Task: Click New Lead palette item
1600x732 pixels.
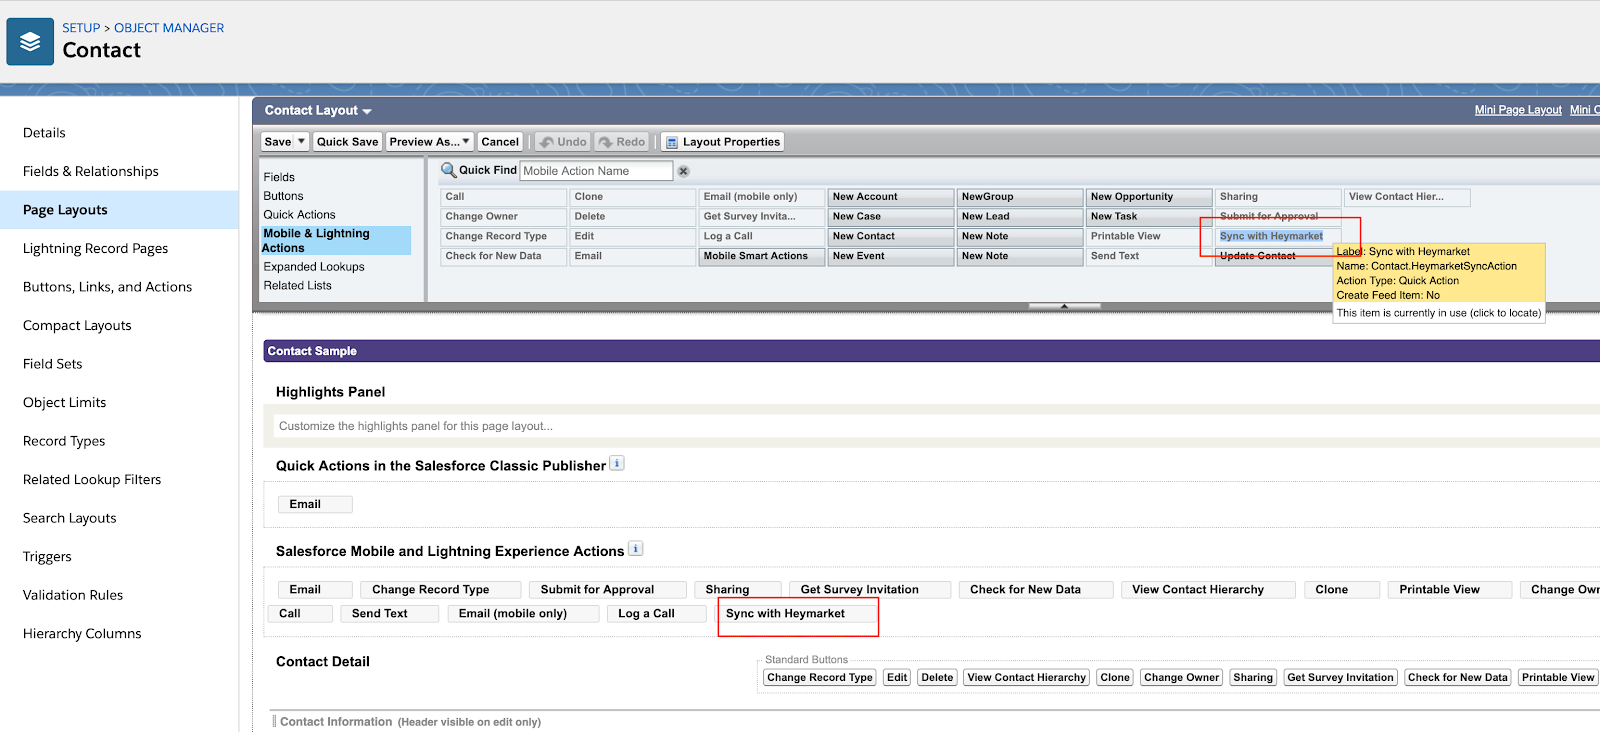Action: [x=1019, y=216]
